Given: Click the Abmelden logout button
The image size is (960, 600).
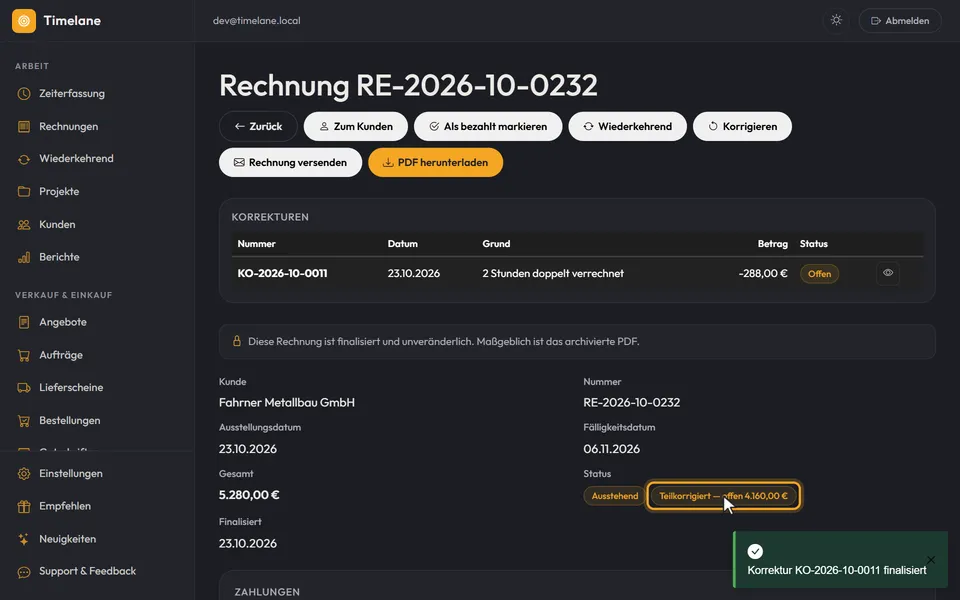Looking at the screenshot, I should [900, 21].
